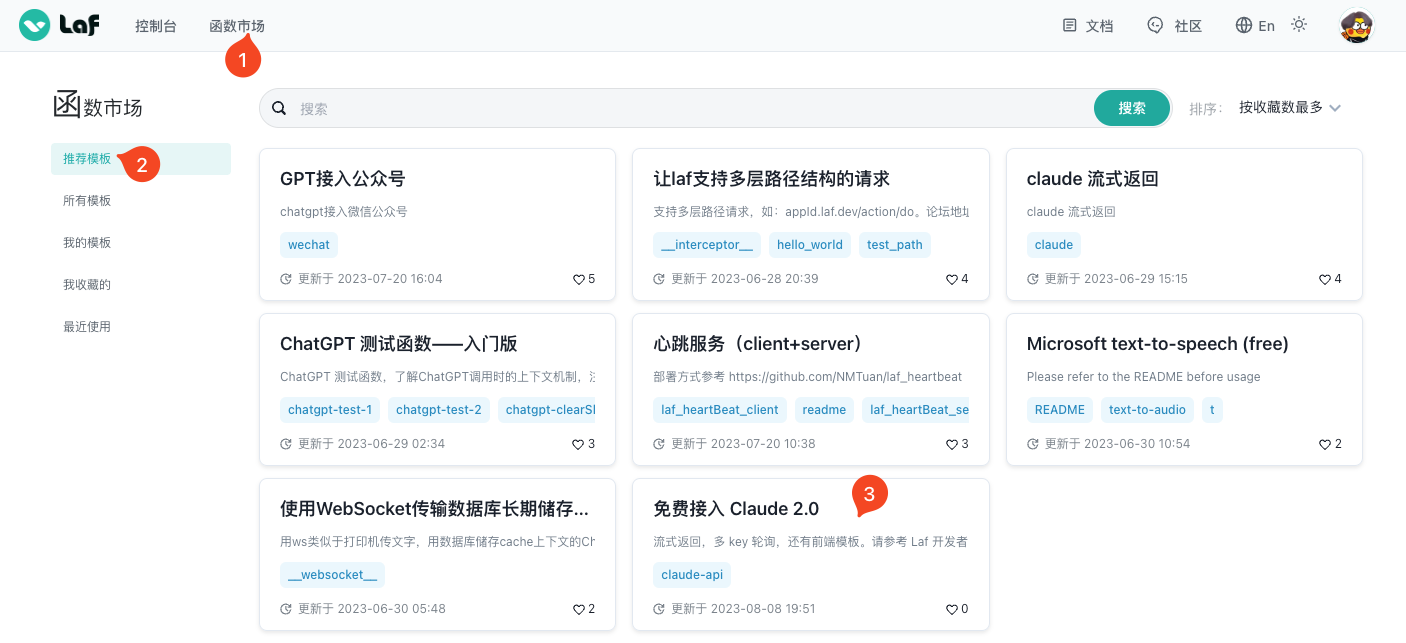This screenshot has height=643, width=1406.
Task: Click the claude tag
Action: click(x=1054, y=245)
